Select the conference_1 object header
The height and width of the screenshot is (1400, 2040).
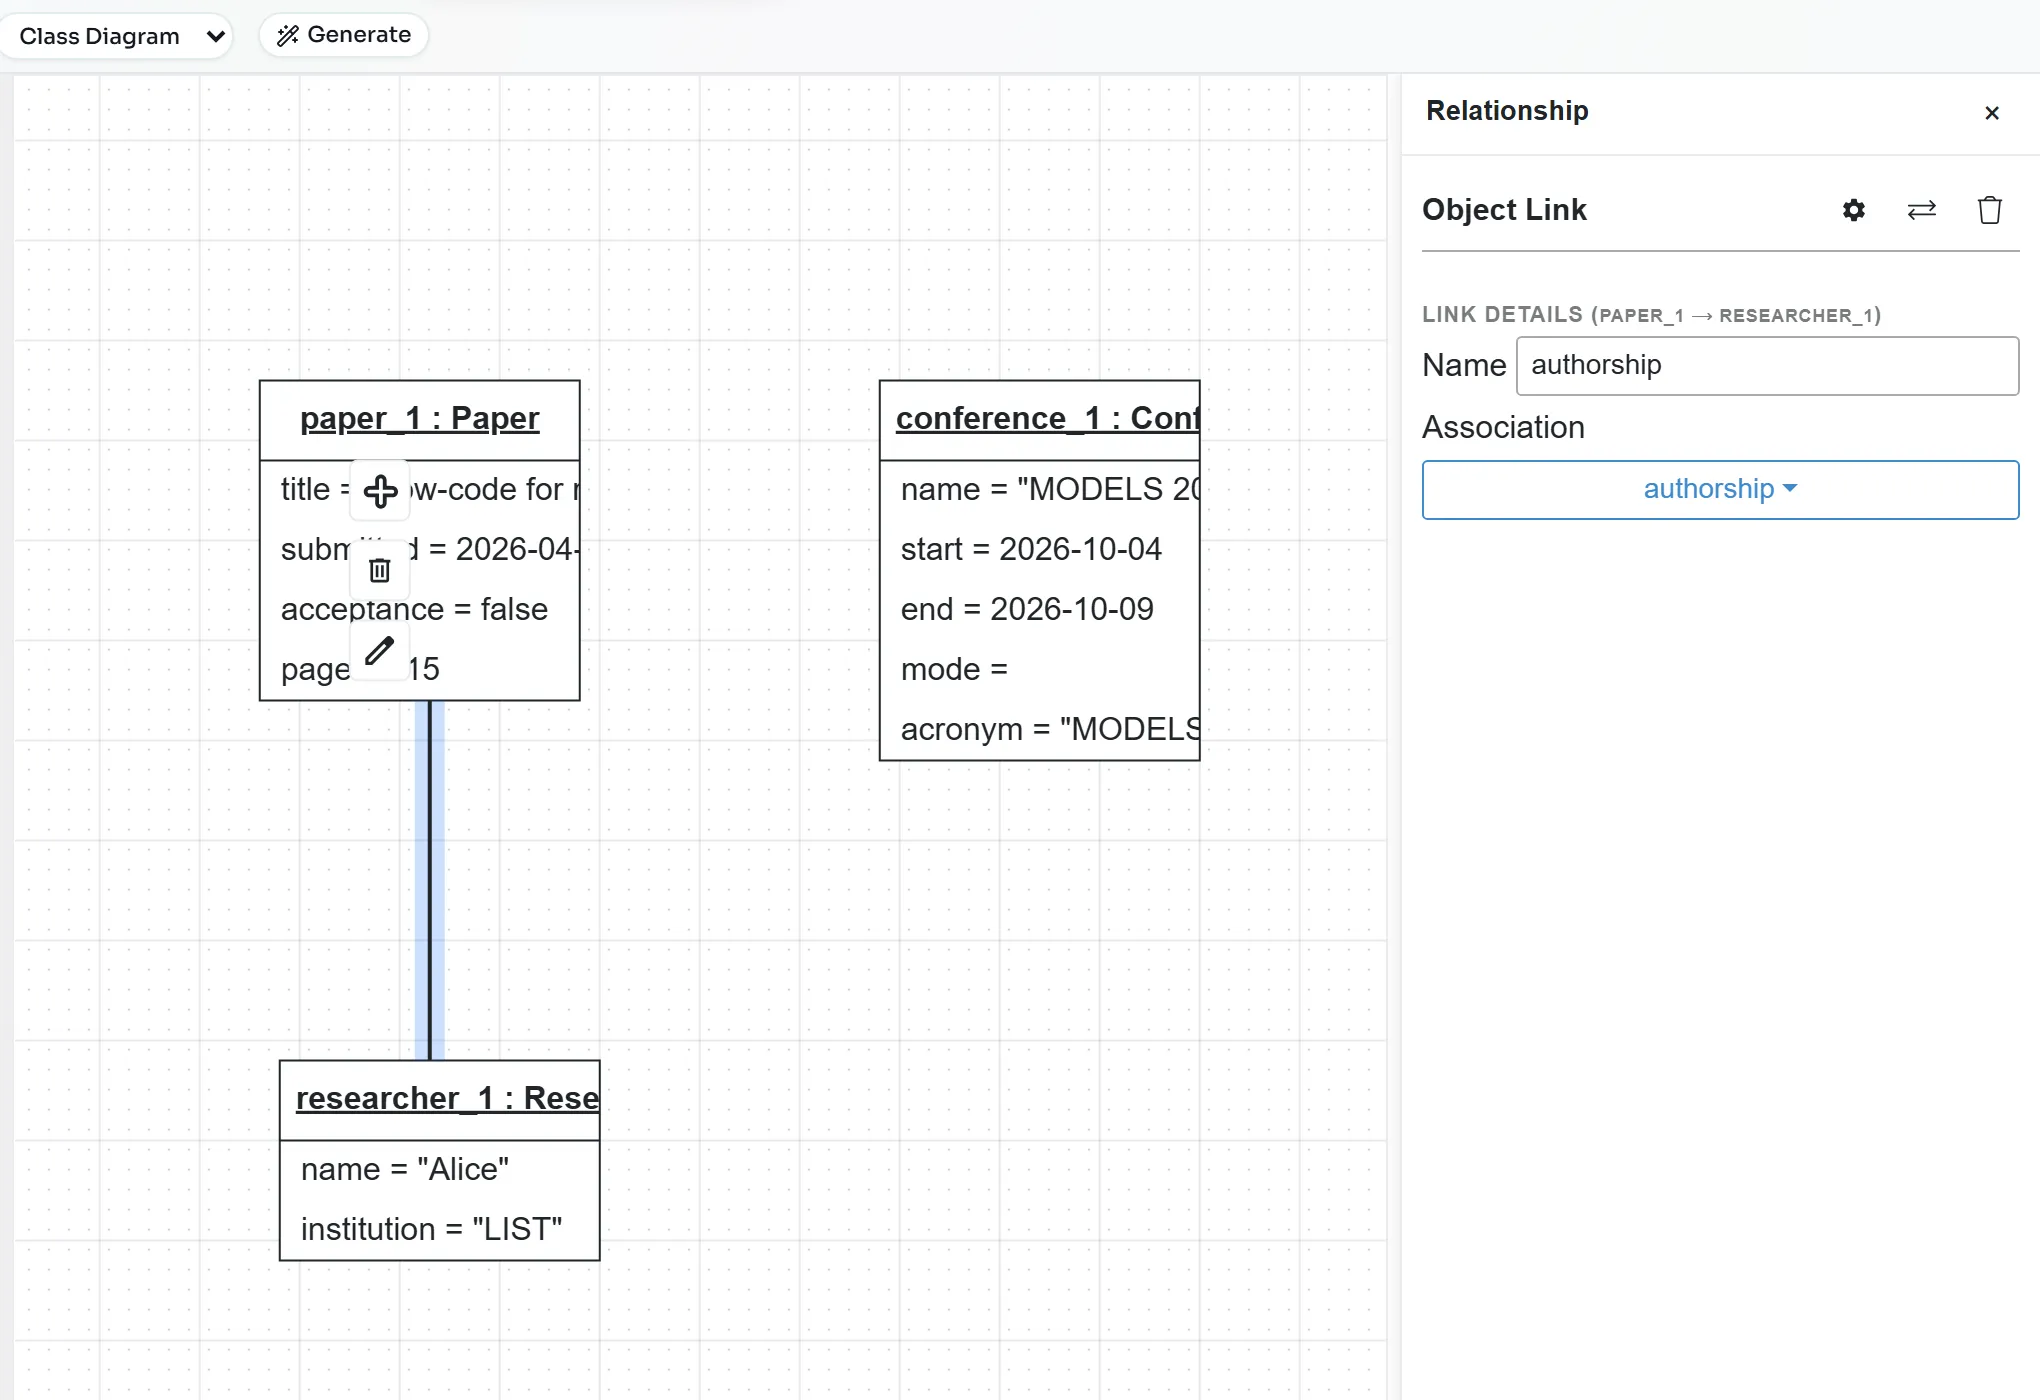tap(1040, 419)
